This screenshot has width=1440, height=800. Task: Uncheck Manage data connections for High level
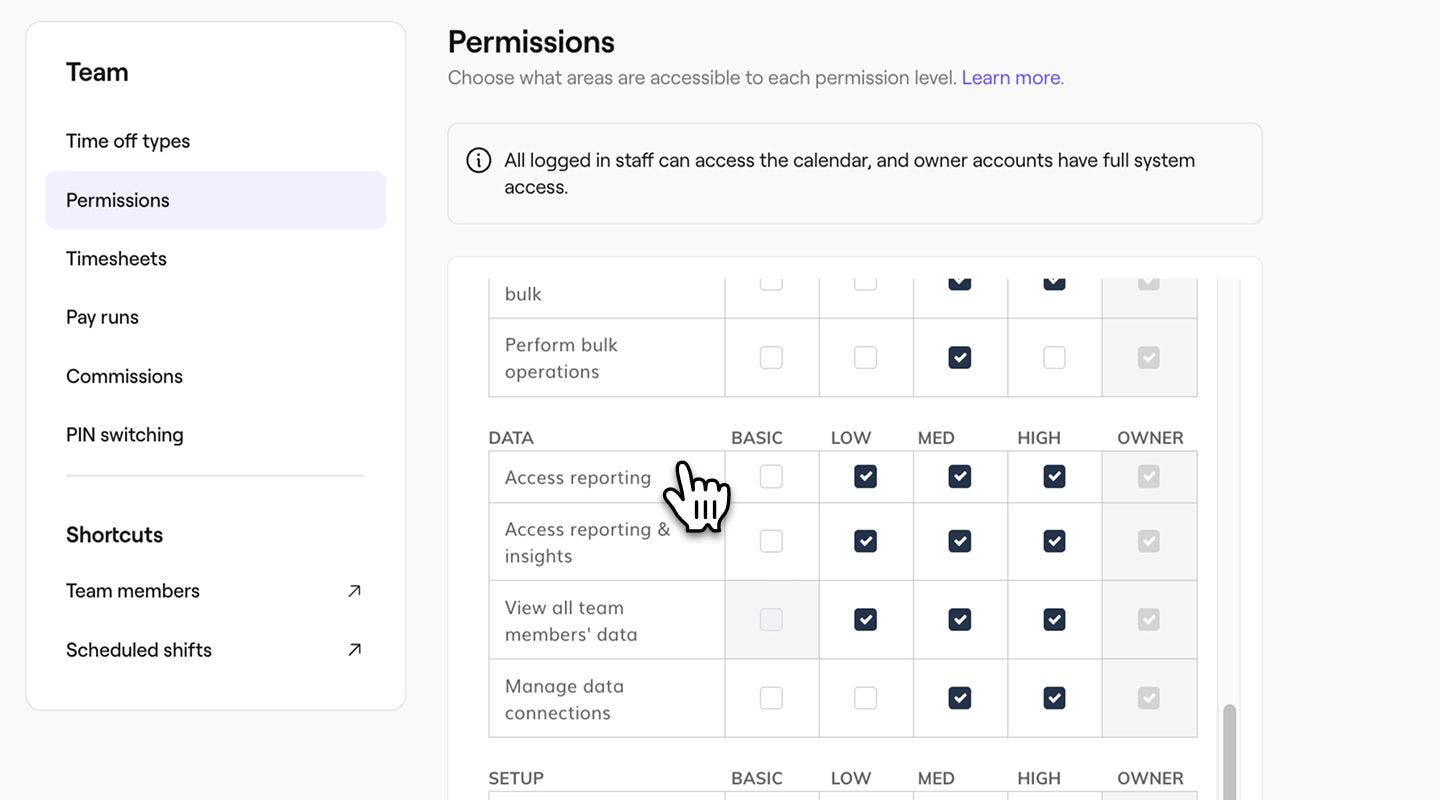click(x=1054, y=698)
